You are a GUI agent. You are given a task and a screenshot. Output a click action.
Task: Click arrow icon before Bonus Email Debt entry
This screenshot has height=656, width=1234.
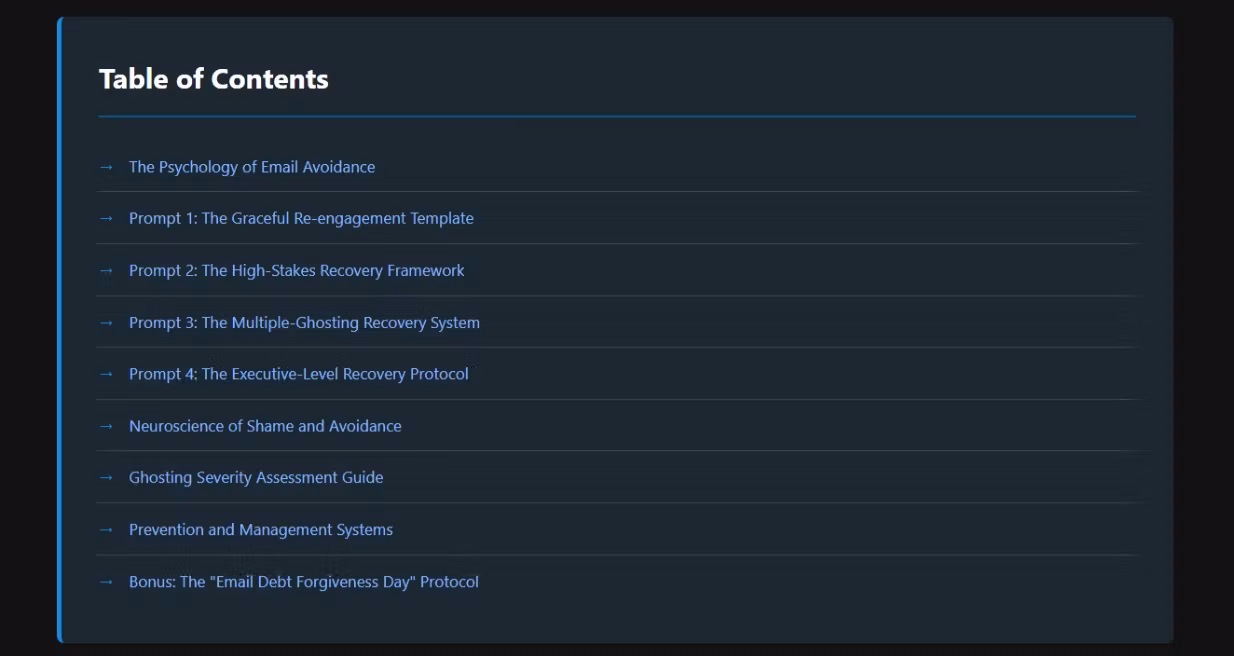[x=106, y=581]
